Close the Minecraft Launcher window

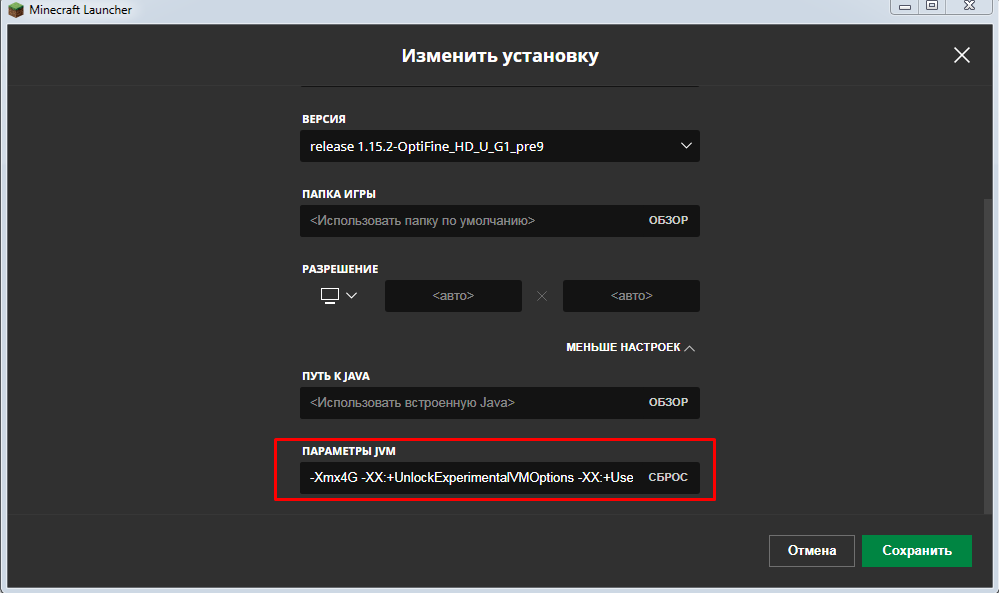(x=969, y=6)
